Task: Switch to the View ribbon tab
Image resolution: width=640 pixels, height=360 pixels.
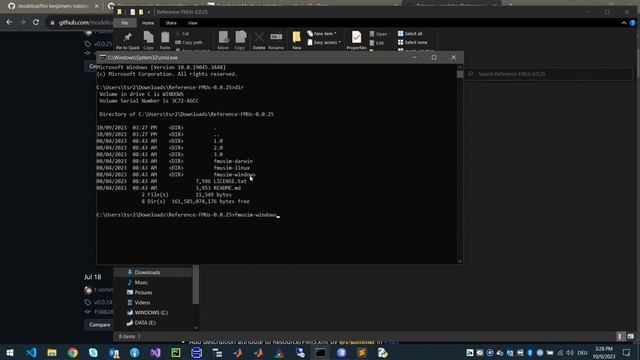Action: [x=192, y=23]
